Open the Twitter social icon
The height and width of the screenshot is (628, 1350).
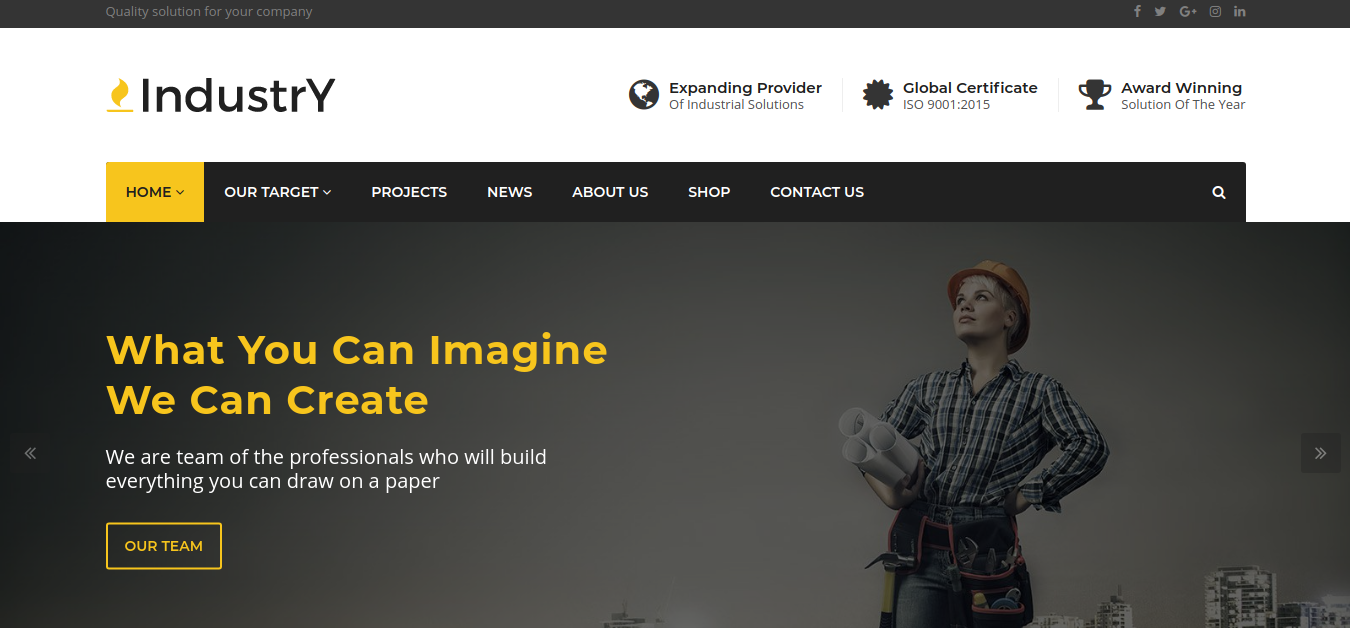1160,12
